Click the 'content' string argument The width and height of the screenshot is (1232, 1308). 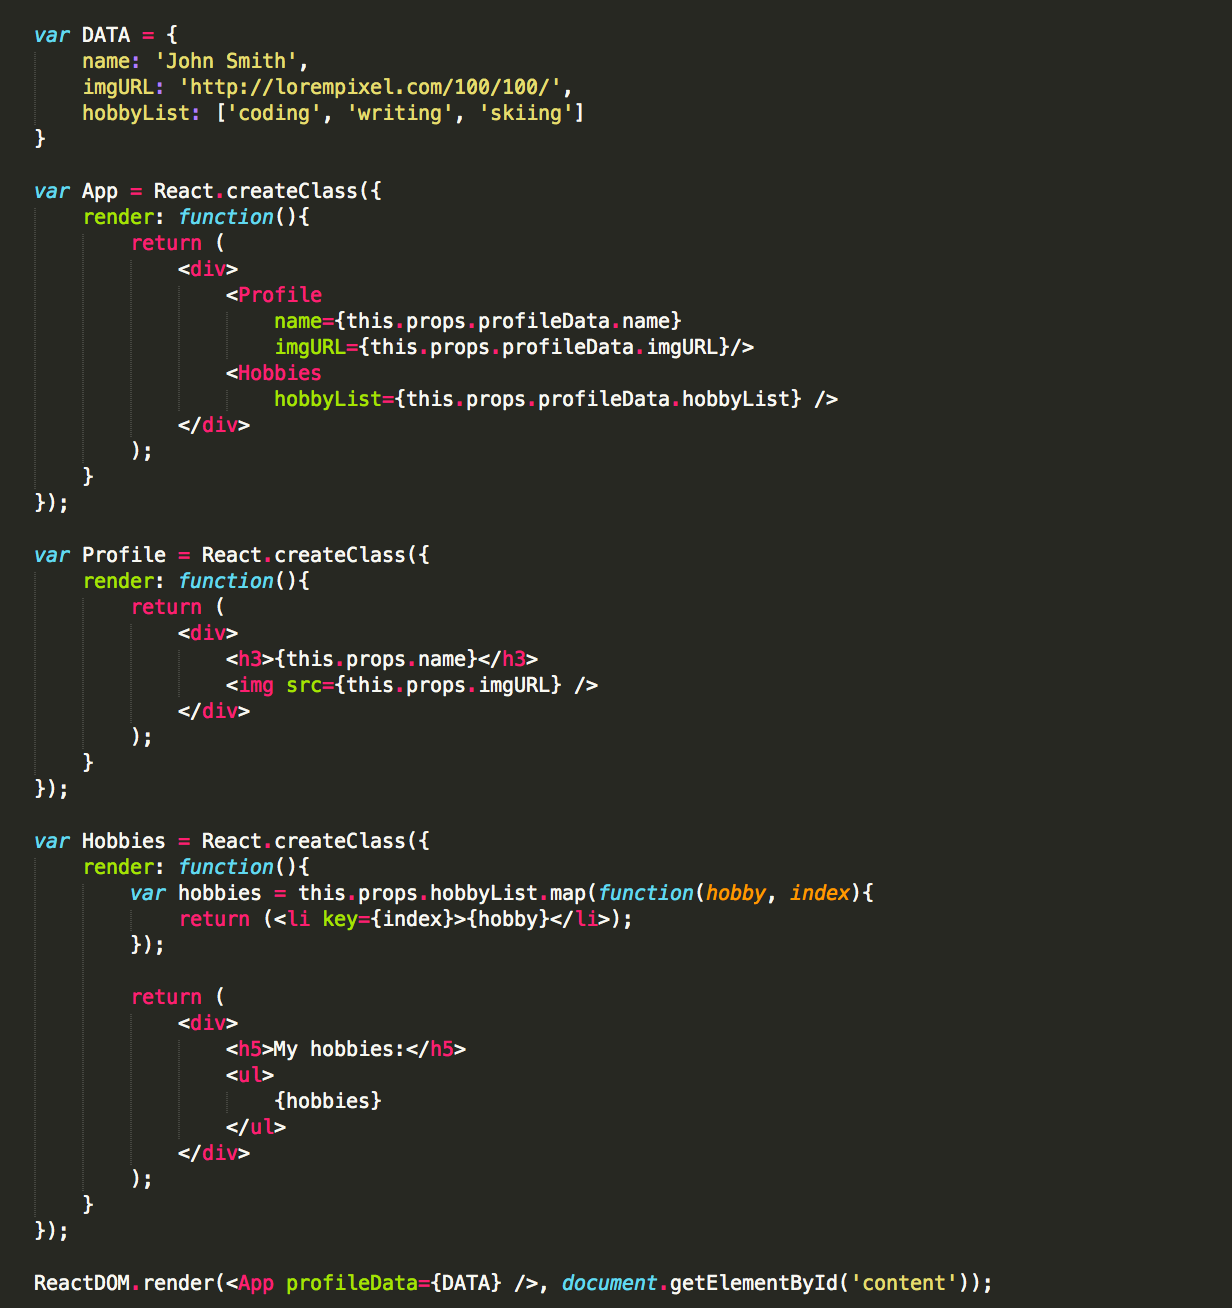click(904, 1283)
